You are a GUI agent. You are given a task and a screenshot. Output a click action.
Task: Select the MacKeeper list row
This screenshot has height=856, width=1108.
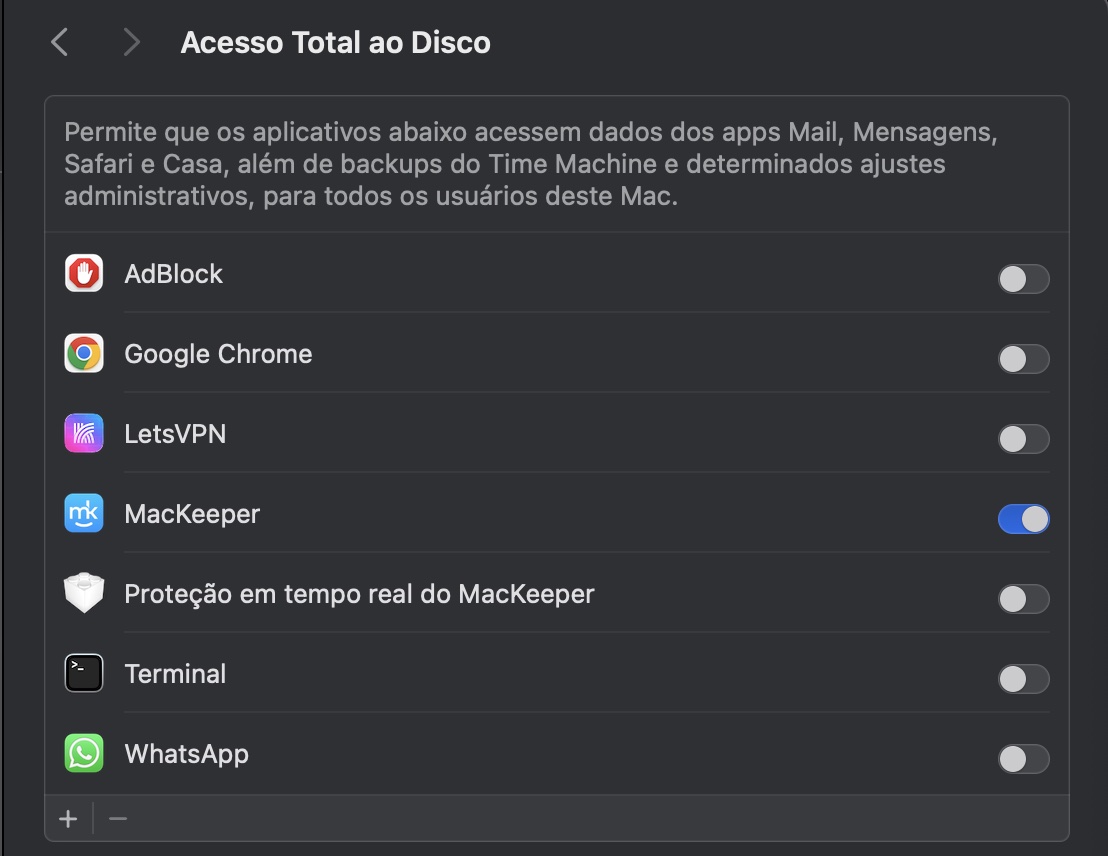click(x=500, y=513)
